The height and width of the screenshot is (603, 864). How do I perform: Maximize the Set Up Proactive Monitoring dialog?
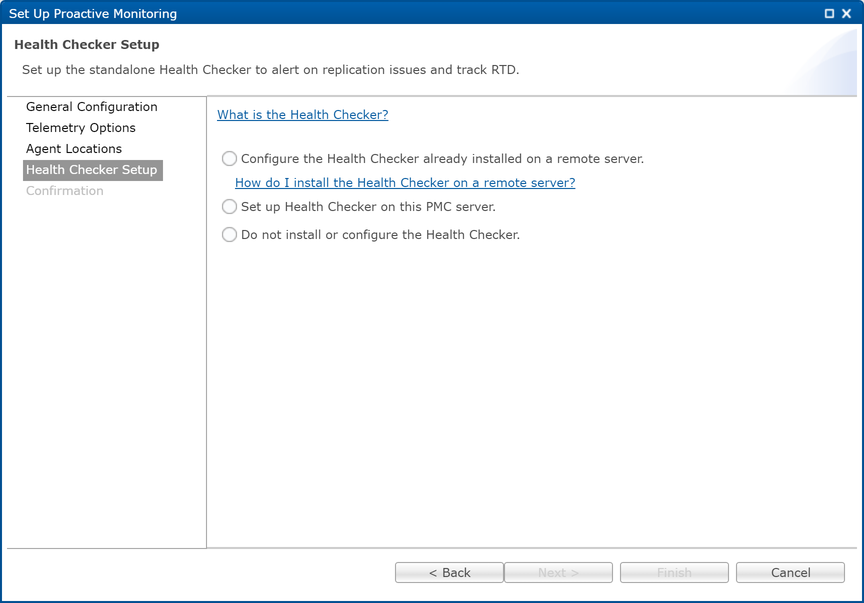point(829,13)
